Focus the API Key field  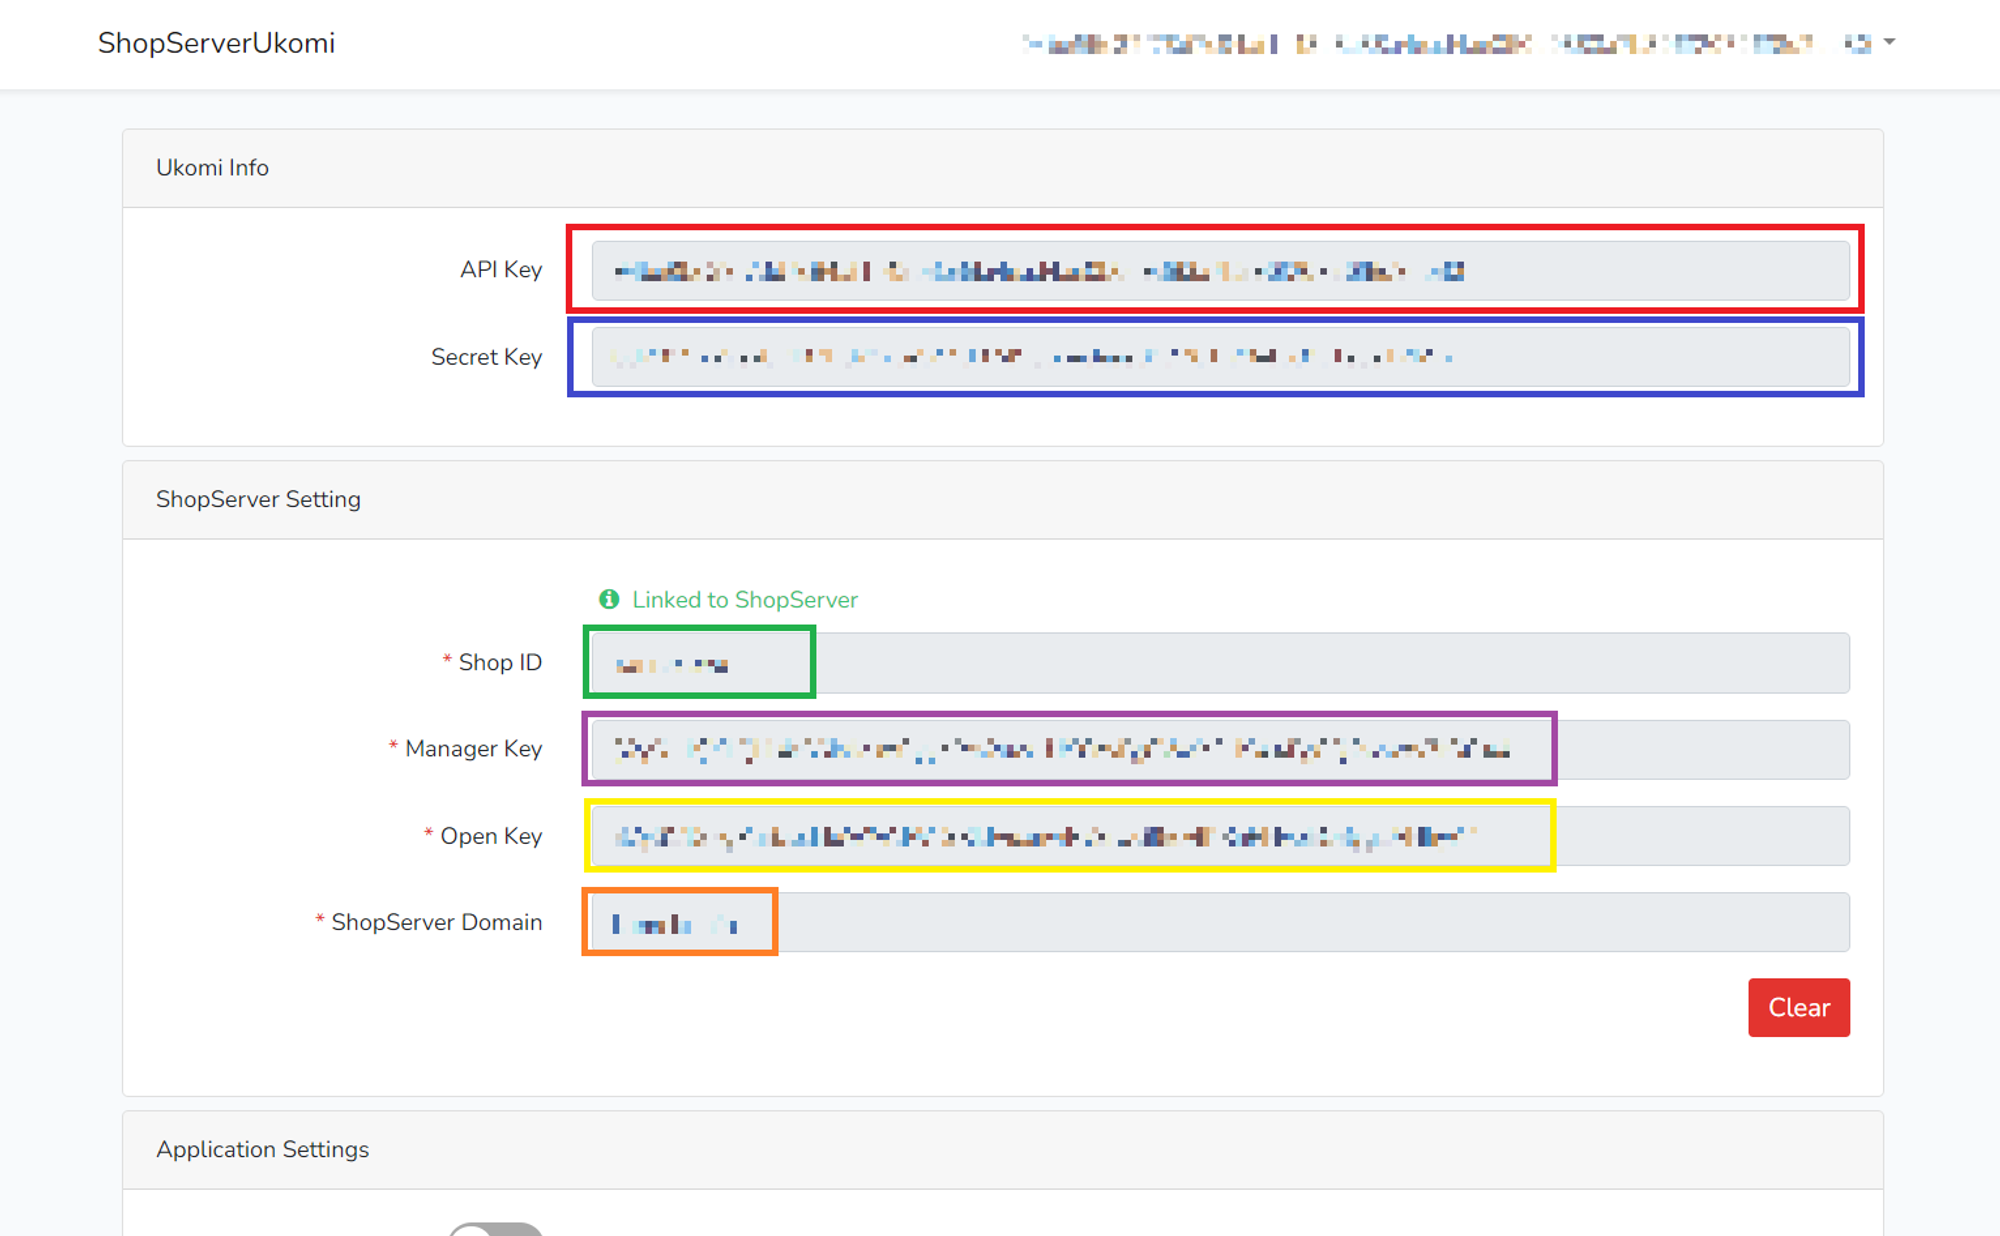coord(1220,270)
